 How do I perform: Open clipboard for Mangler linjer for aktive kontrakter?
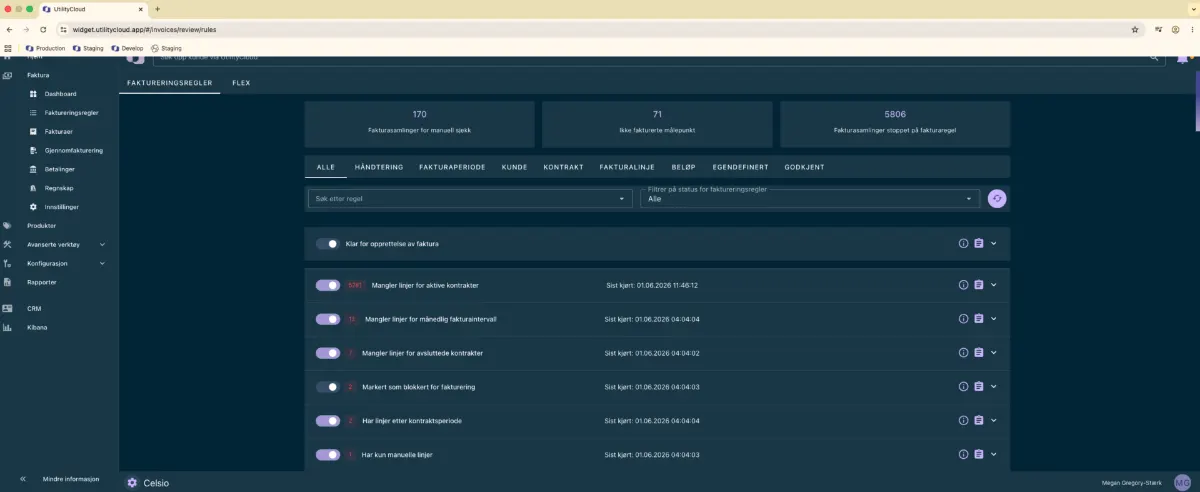pyautogui.click(x=979, y=285)
